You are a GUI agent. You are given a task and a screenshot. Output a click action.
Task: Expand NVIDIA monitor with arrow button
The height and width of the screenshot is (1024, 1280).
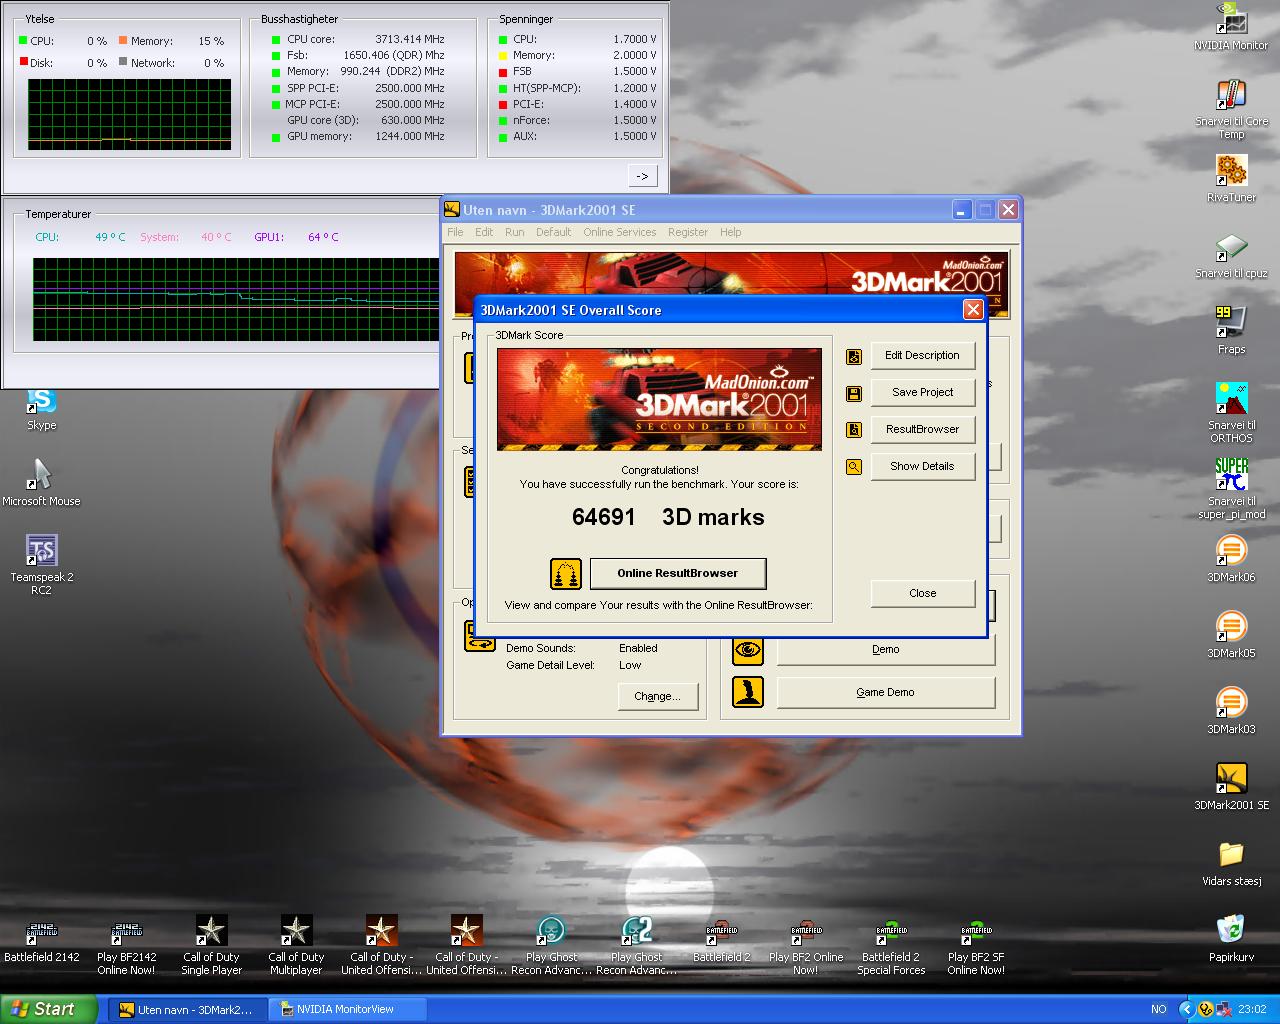[642, 176]
